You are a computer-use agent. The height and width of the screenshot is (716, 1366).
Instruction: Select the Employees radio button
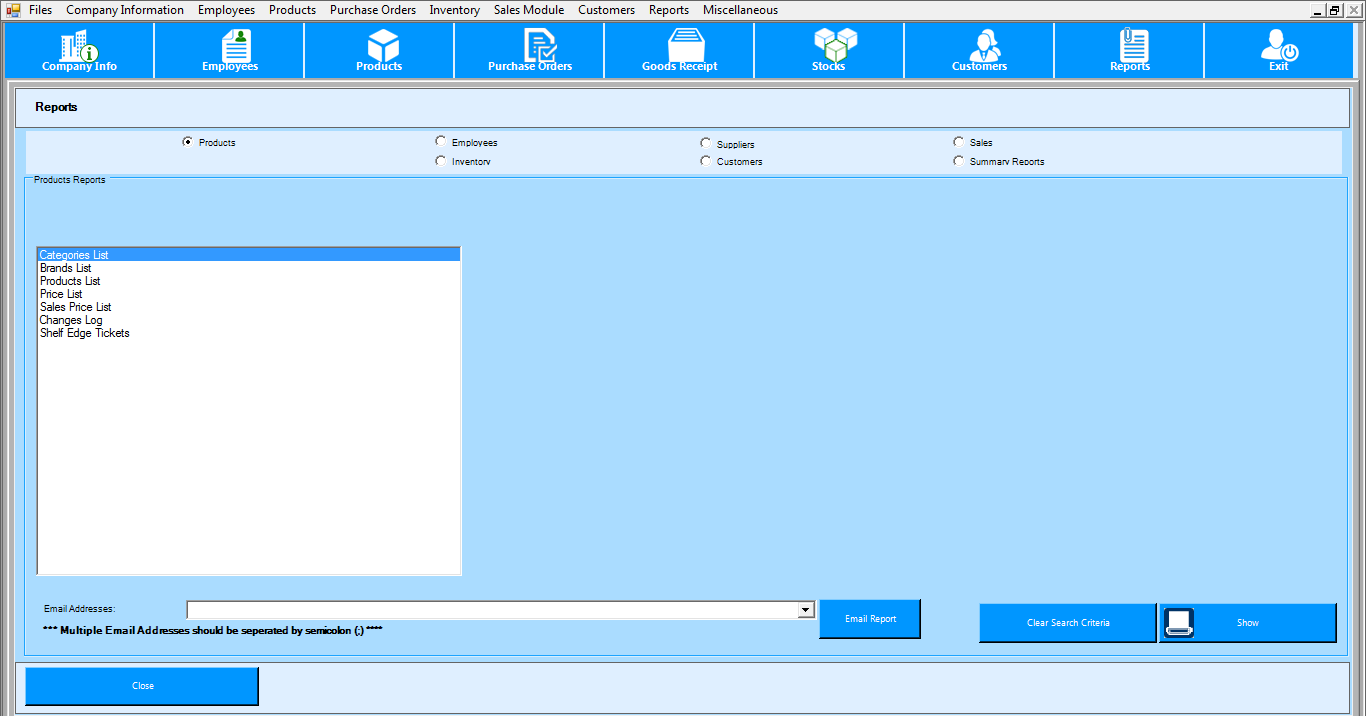coord(441,142)
